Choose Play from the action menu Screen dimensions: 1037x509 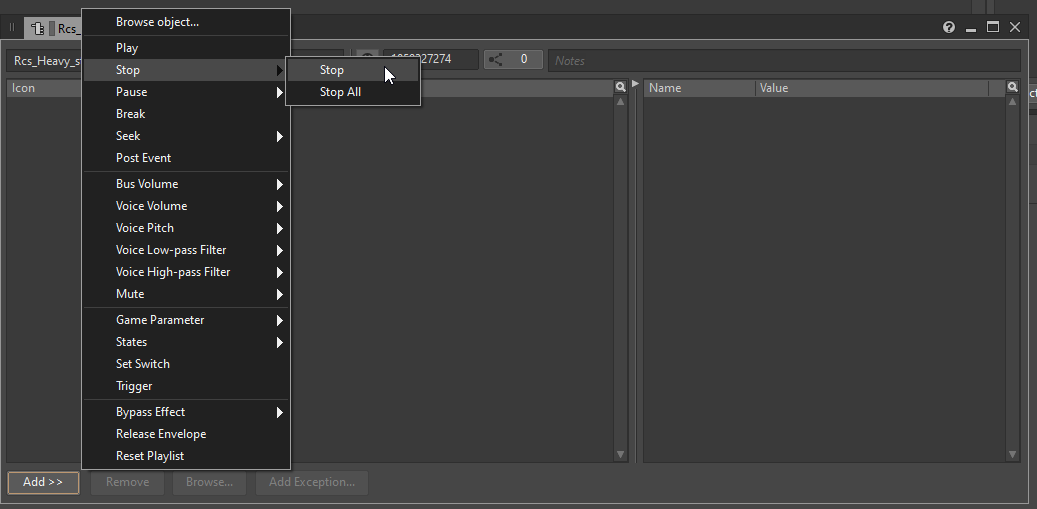[x=127, y=48]
